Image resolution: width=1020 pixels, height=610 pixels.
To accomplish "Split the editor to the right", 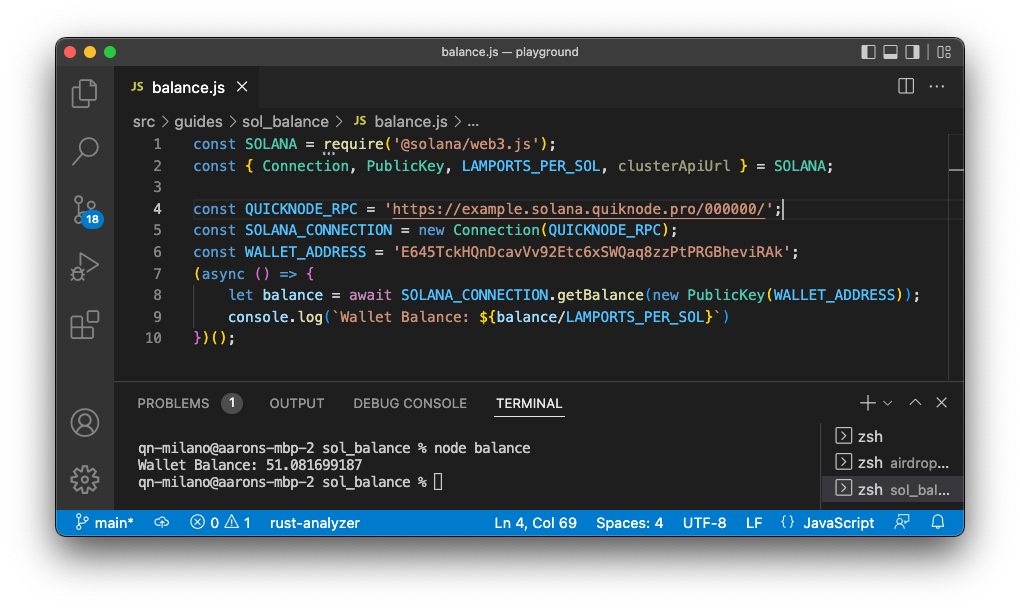I will [906, 86].
